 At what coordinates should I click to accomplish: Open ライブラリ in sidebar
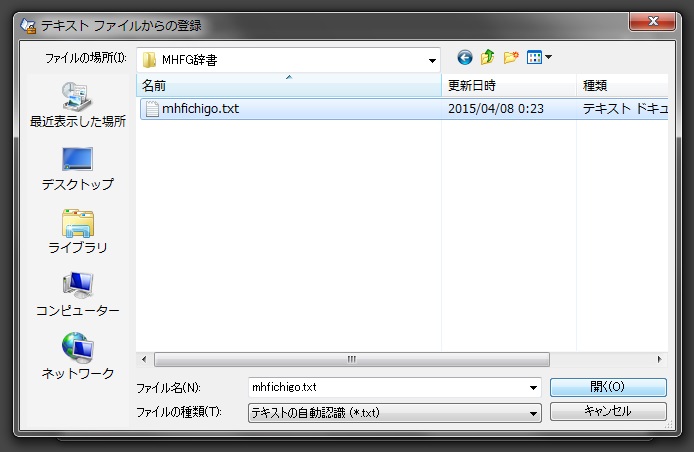point(77,232)
